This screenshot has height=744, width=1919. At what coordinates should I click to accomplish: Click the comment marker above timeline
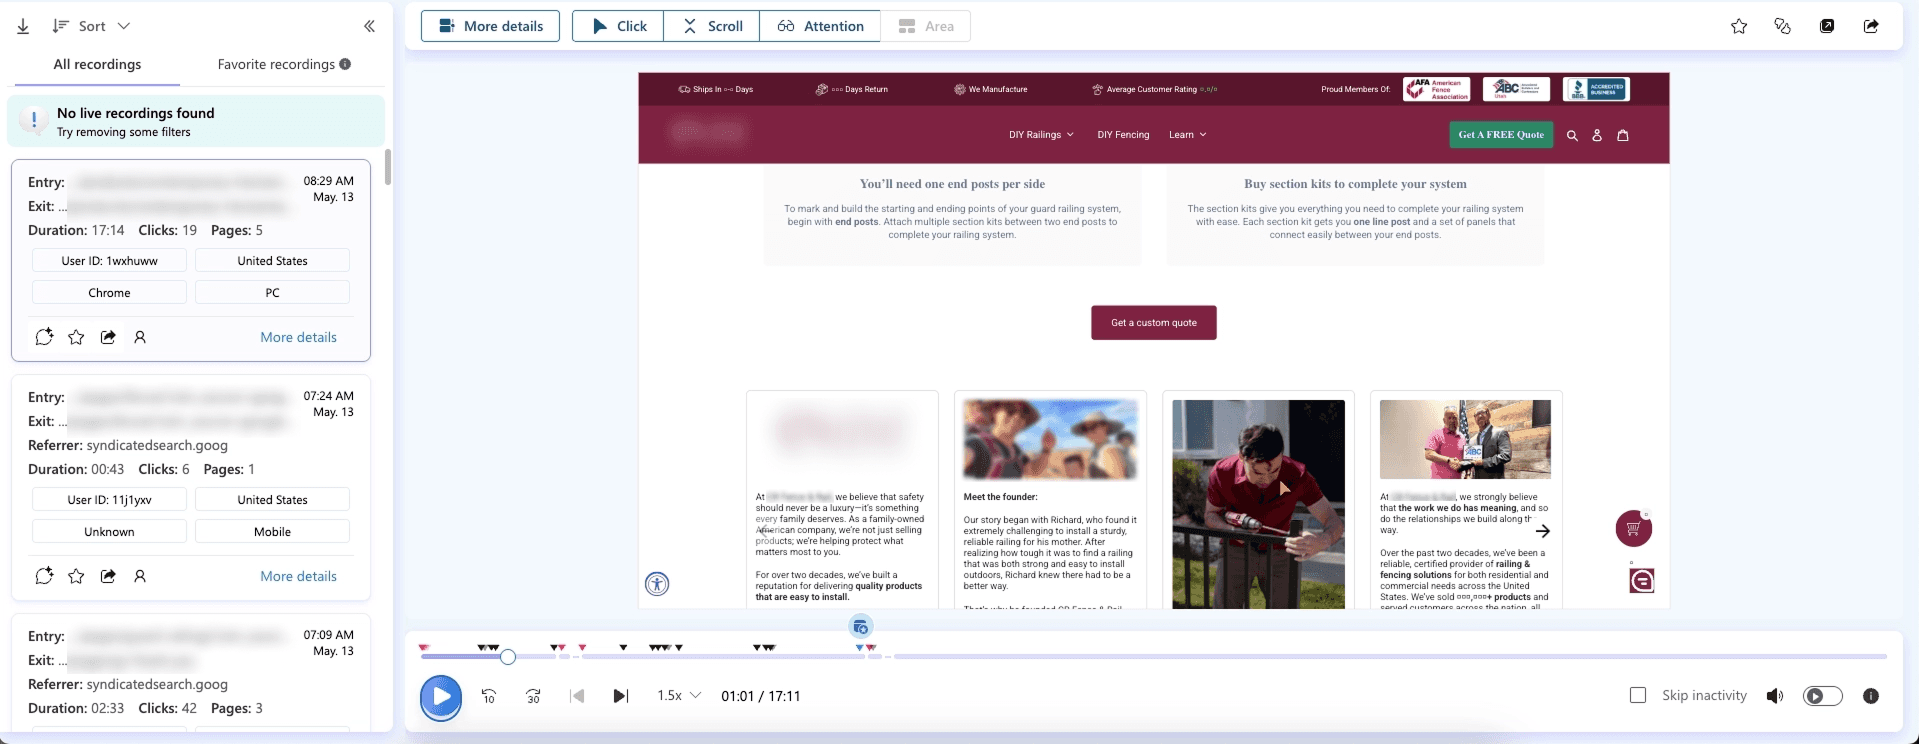point(860,627)
